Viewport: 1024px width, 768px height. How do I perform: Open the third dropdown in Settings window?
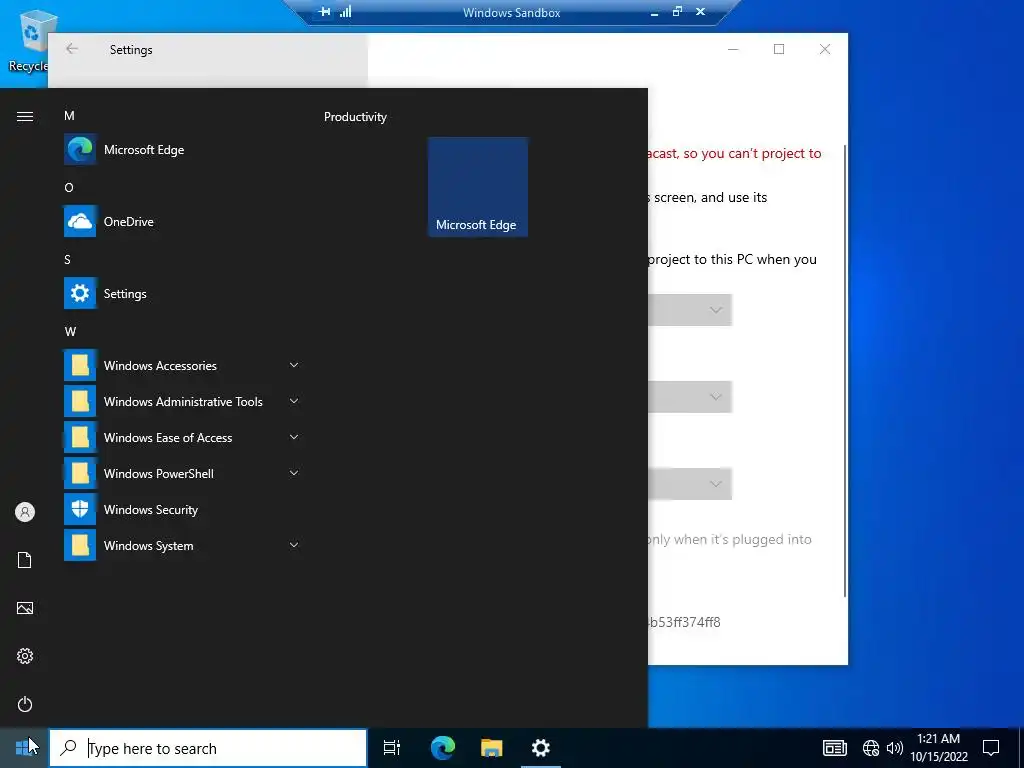[x=690, y=483]
